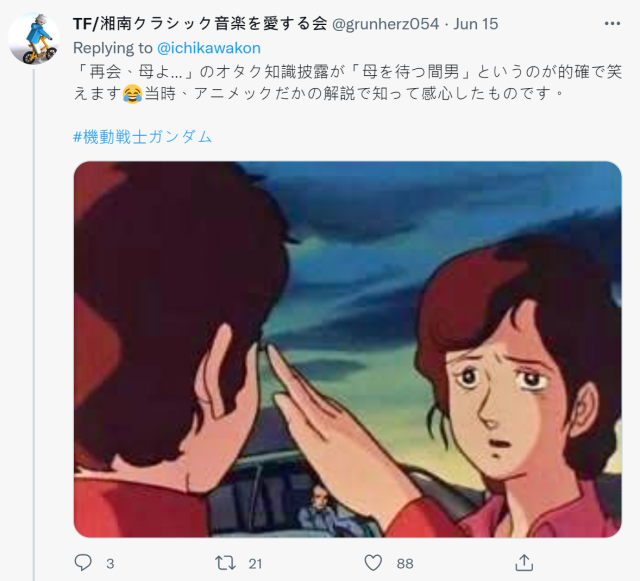Click the share upload arrow icon
This screenshot has height=581, width=640.
tap(524, 563)
